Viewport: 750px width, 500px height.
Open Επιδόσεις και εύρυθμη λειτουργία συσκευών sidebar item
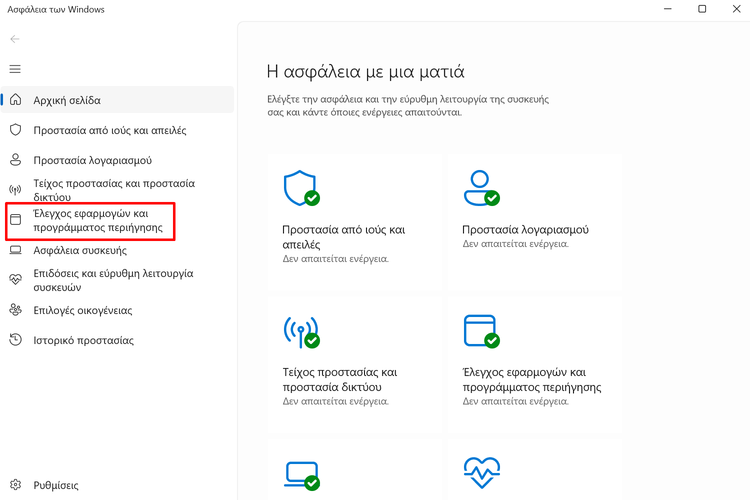[118, 280]
